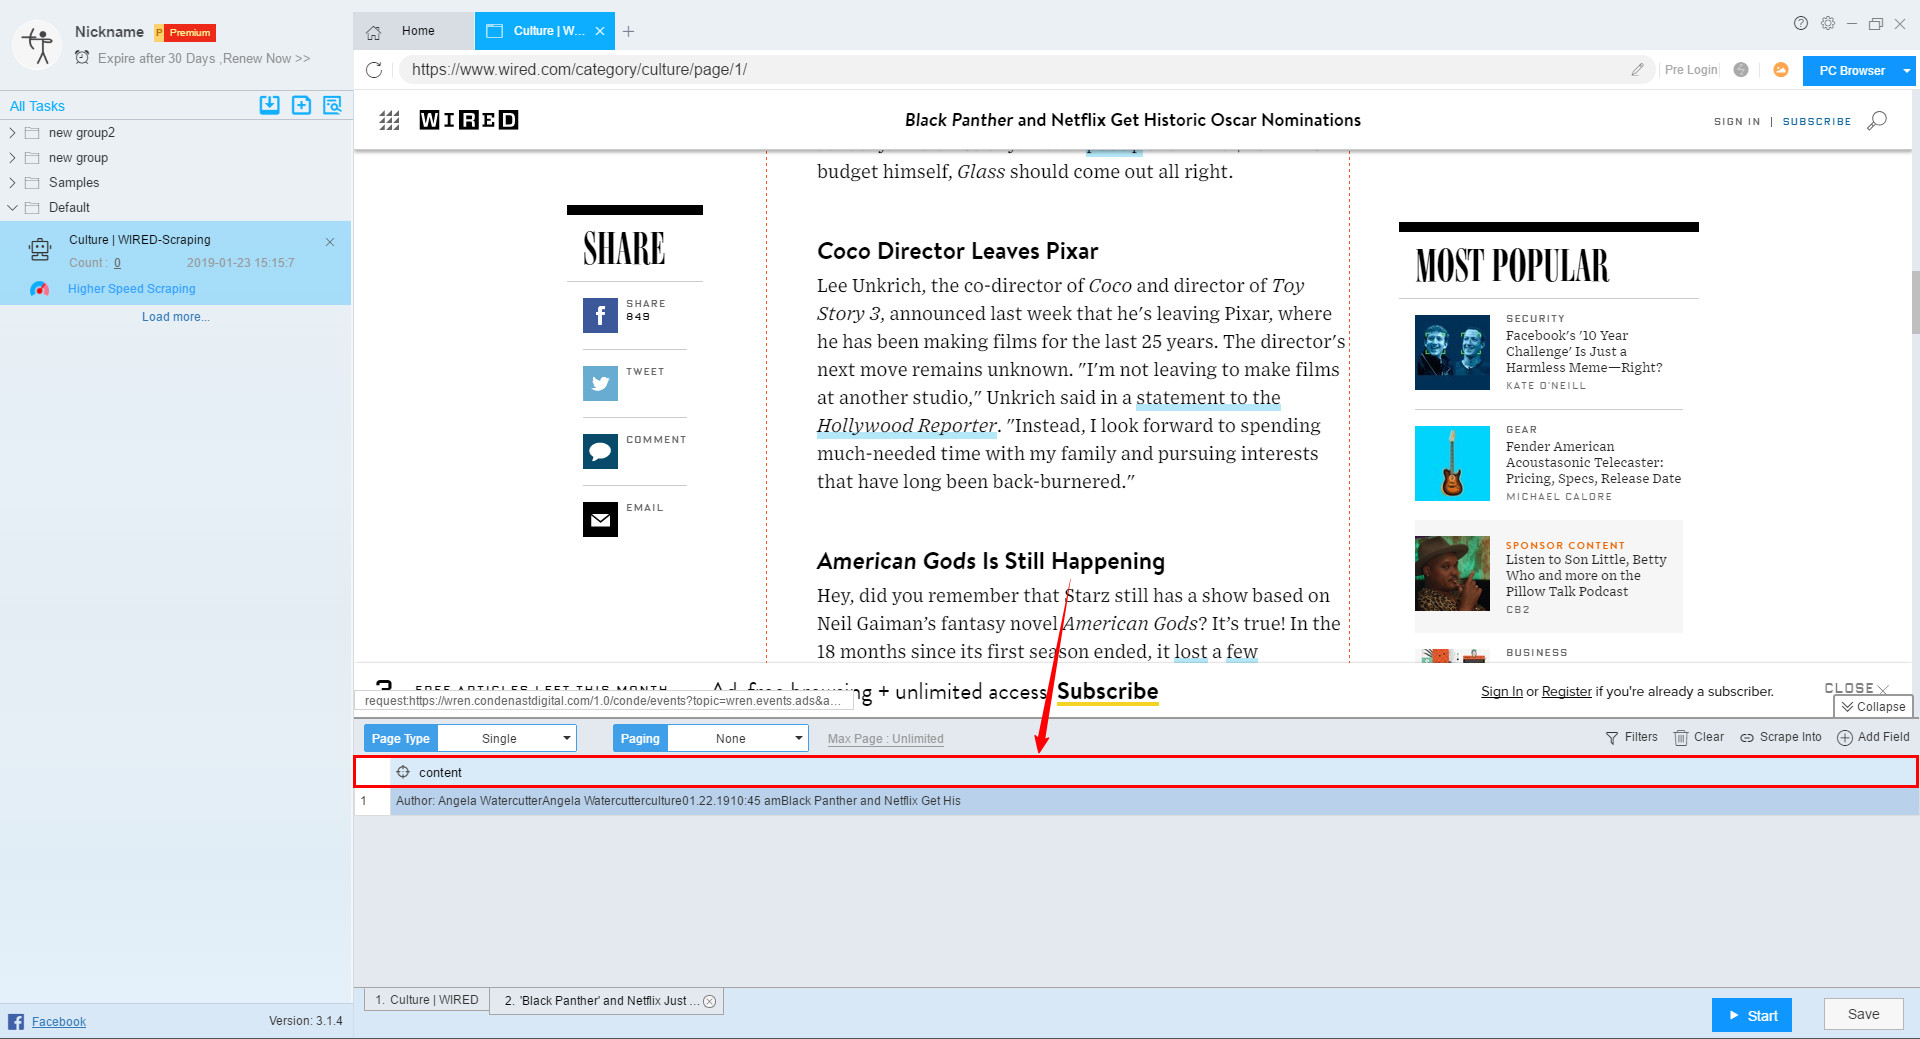The width and height of the screenshot is (1920, 1039).
Task: Click the Home tab house icon
Action: pyautogui.click(x=374, y=32)
